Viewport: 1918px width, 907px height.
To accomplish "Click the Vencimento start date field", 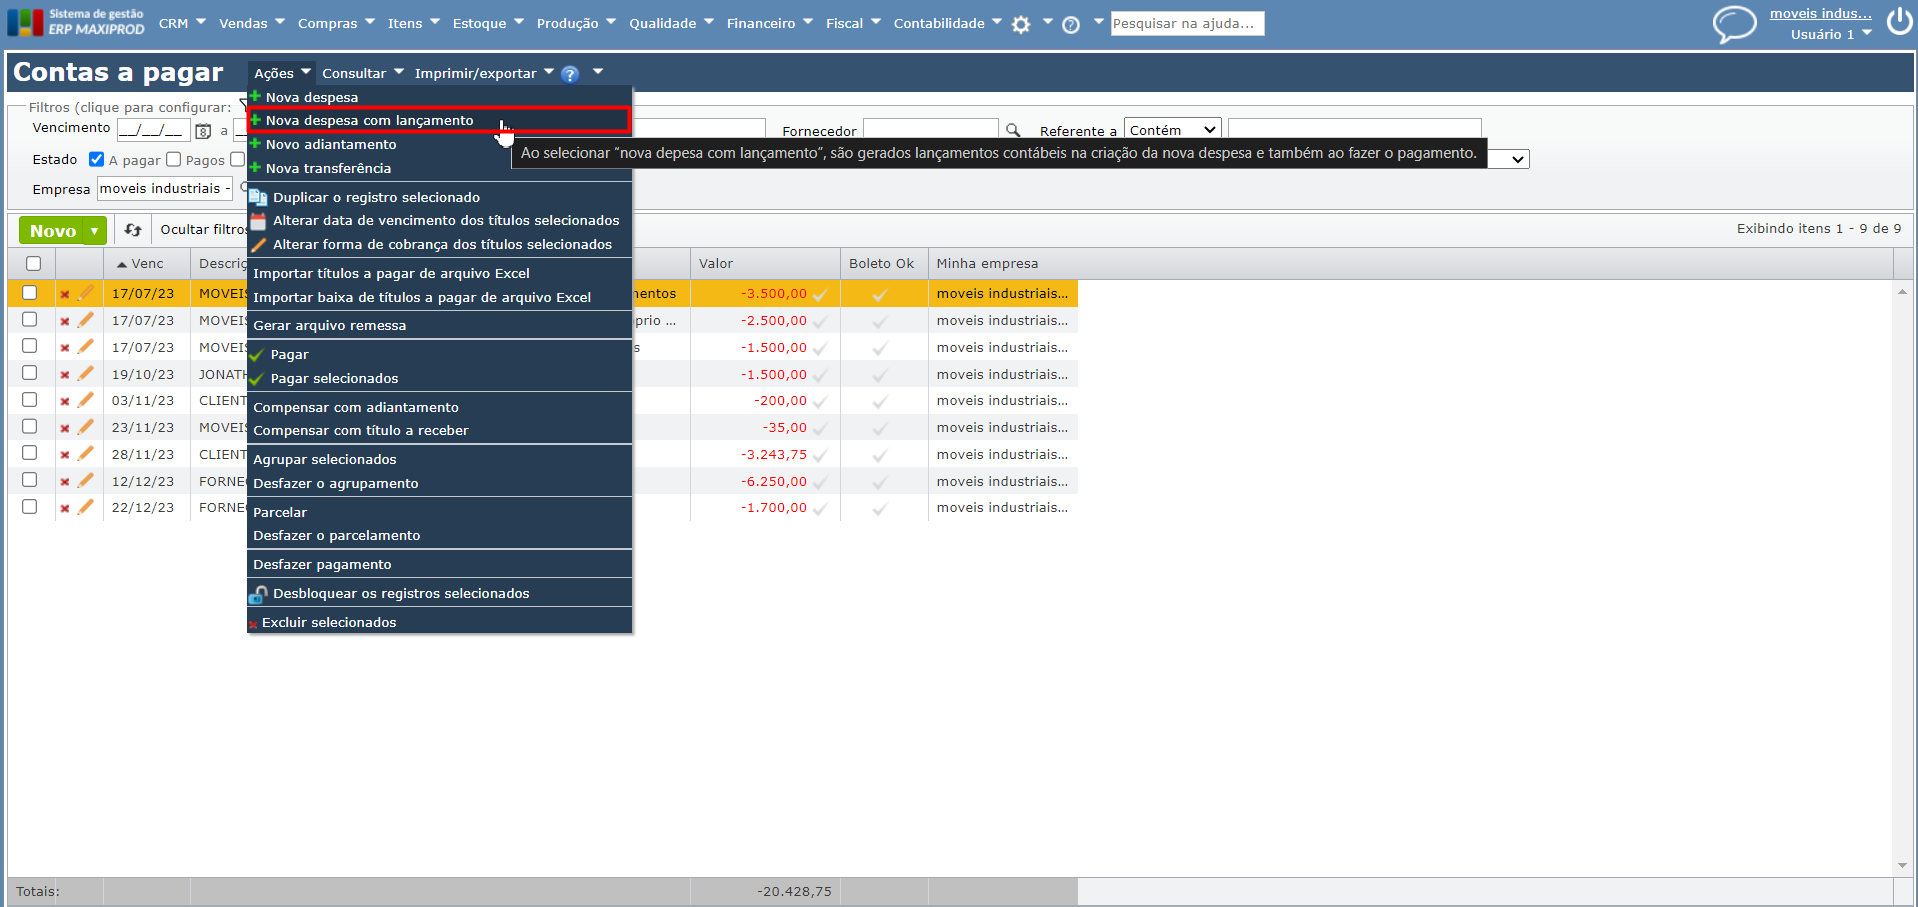I will point(153,130).
